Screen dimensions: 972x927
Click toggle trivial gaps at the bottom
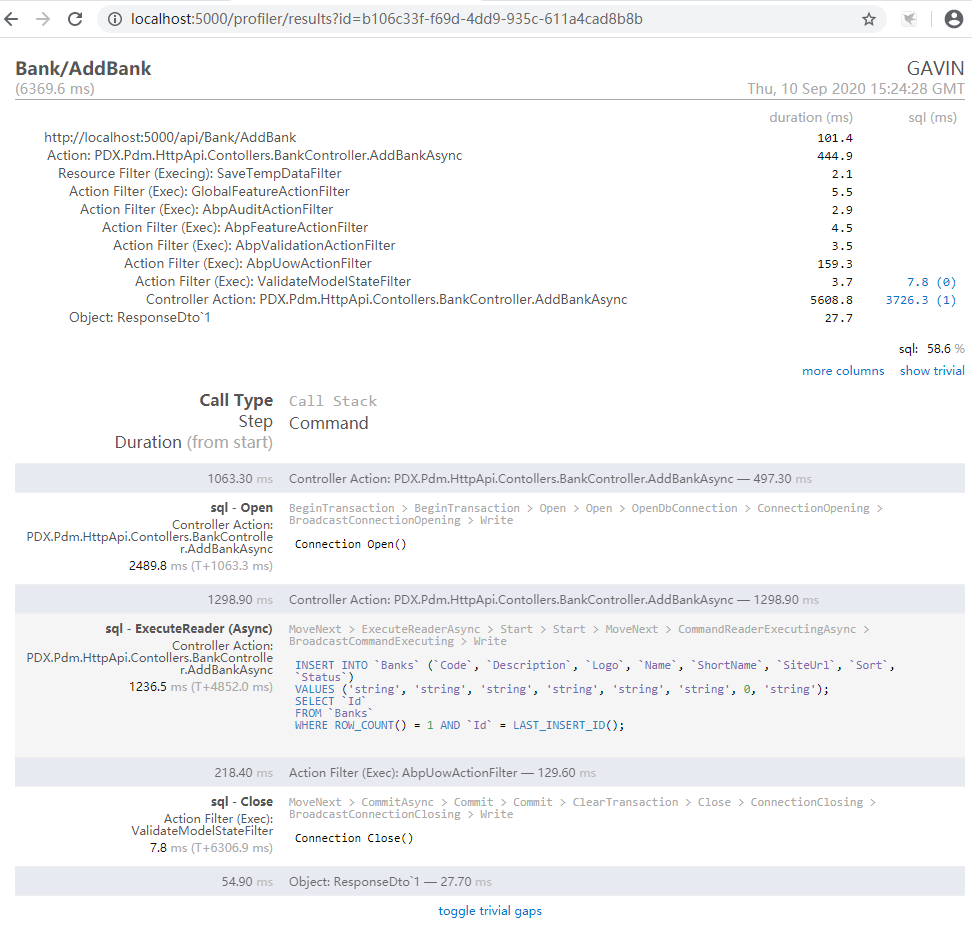pyautogui.click(x=489, y=910)
